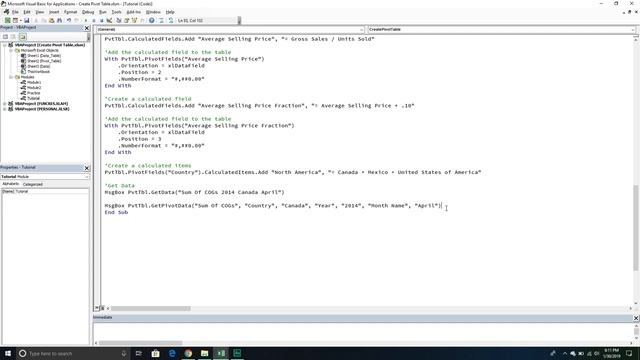Open Chrome from the taskbar
The height and width of the screenshot is (360, 640).
click(x=188, y=353)
